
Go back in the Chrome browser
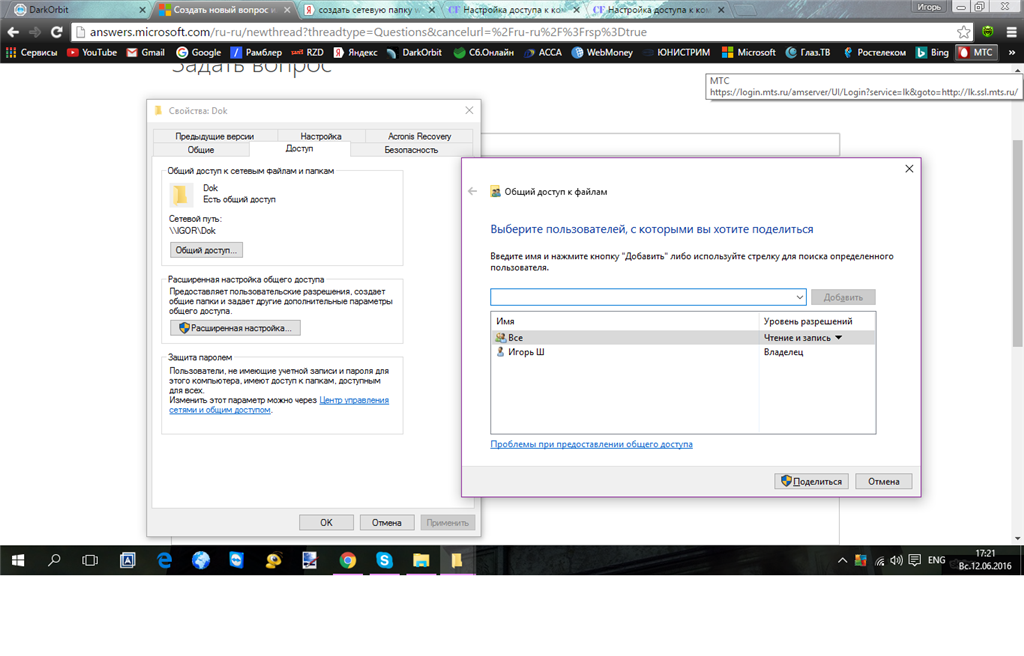(13, 32)
